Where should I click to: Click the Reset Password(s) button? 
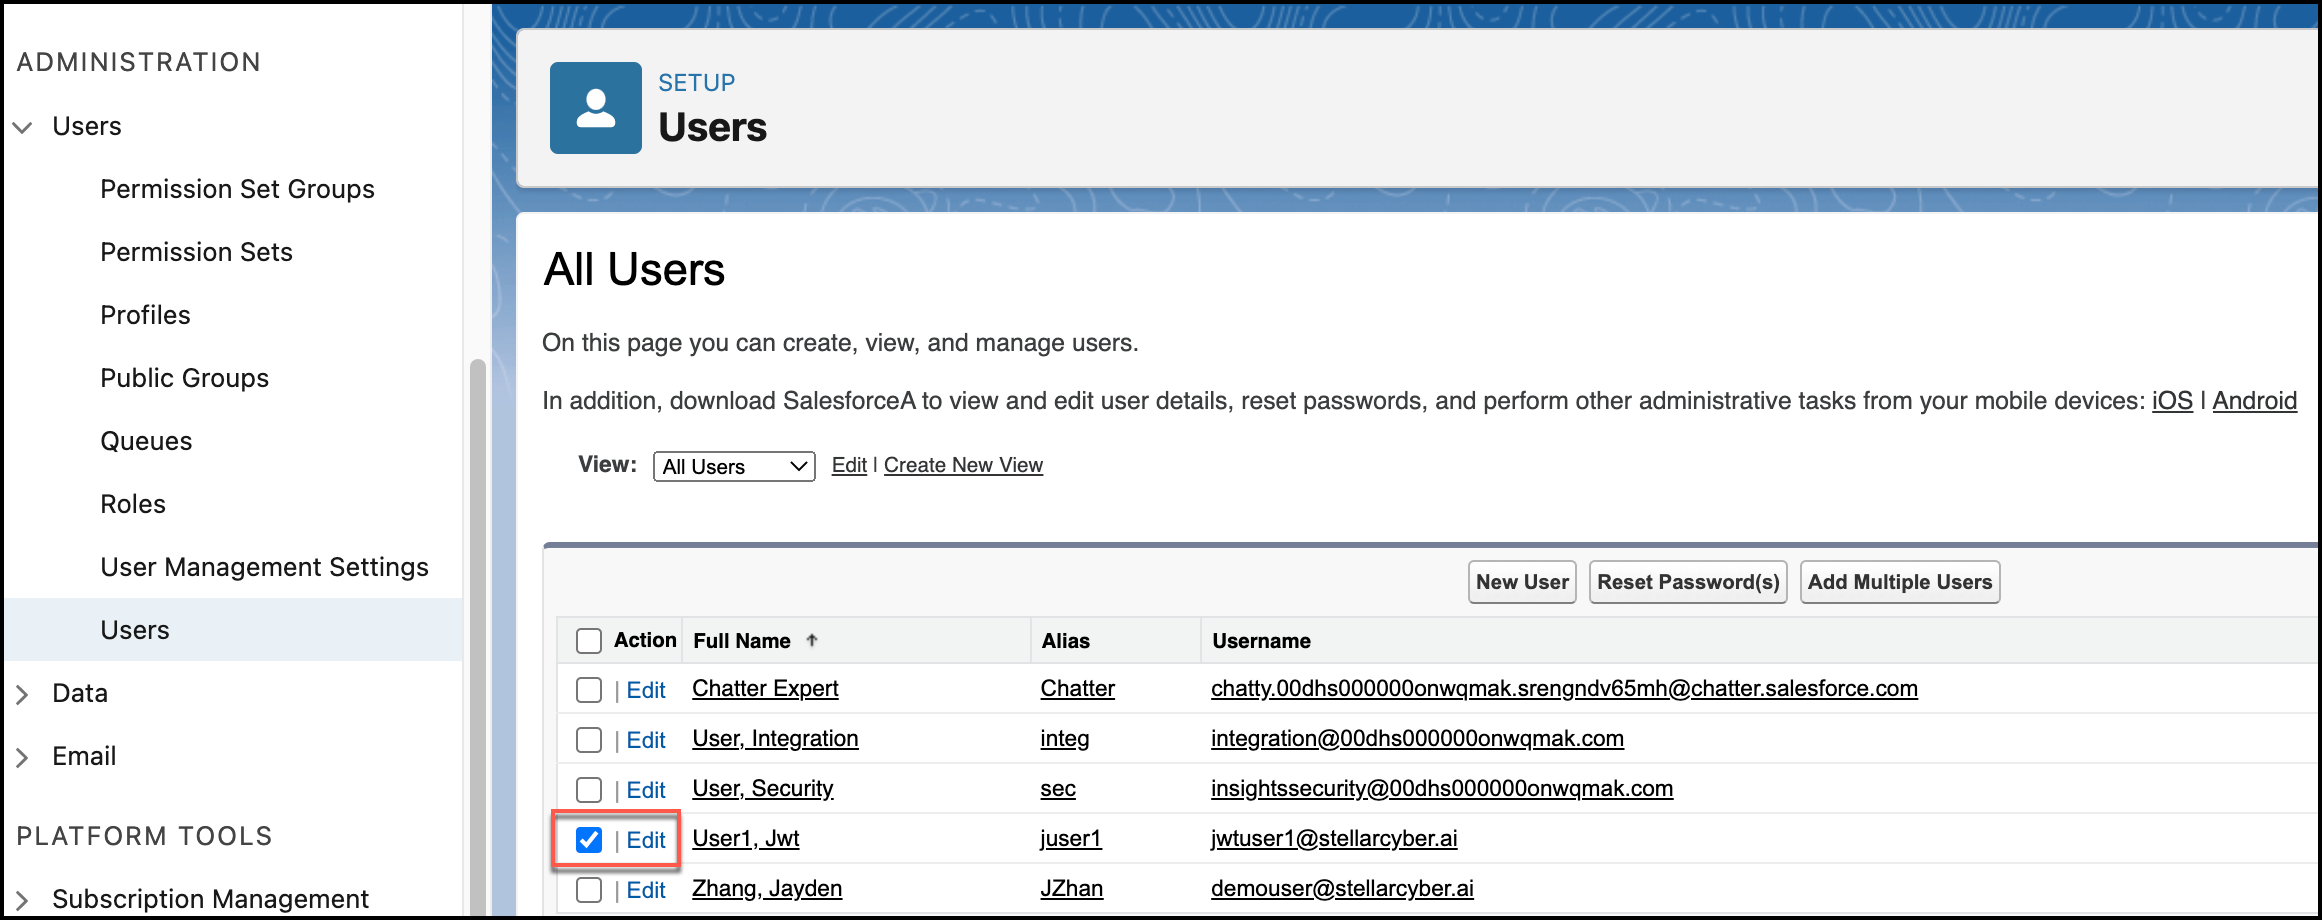click(1687, 582)
